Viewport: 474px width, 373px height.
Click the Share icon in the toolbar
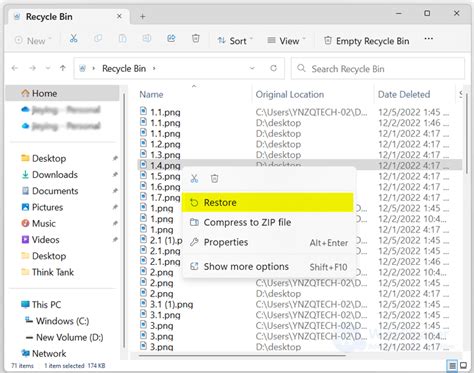click(171, 39)
